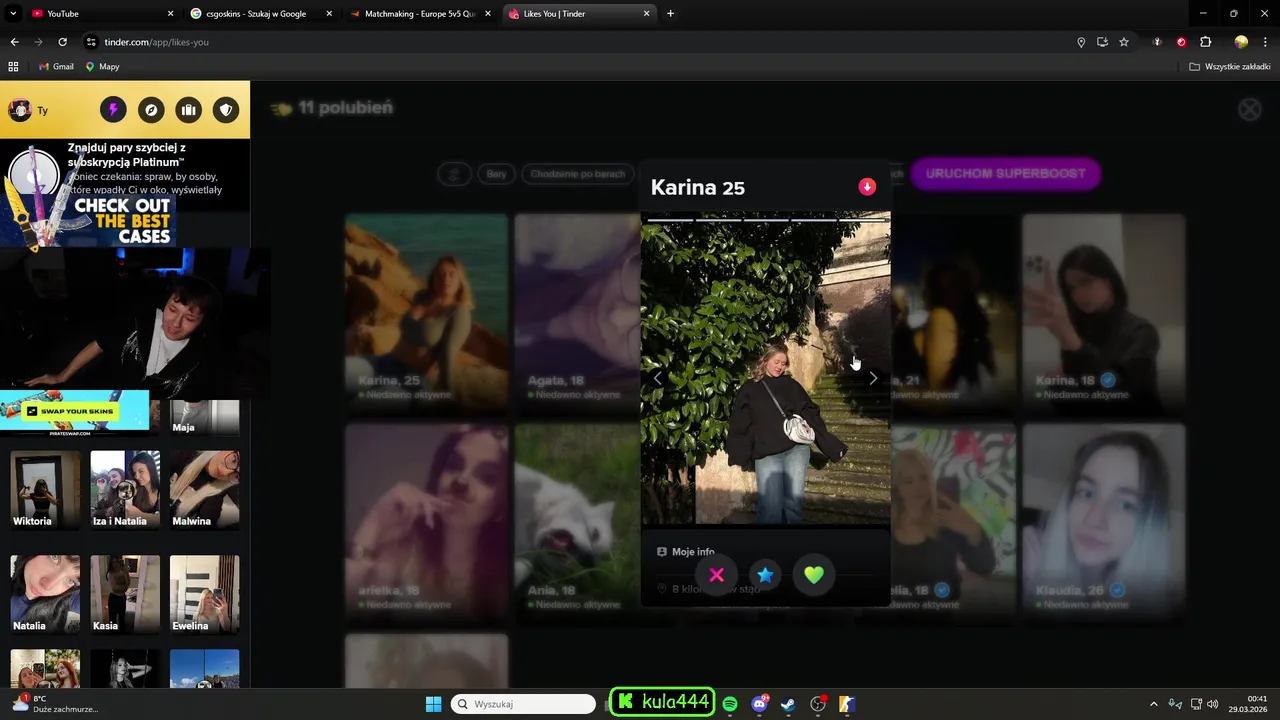Image resolution: width=1280 pixels, height=720 pixels.
Task: Close the likes view with X circle
Action: tap(1250, 110)
